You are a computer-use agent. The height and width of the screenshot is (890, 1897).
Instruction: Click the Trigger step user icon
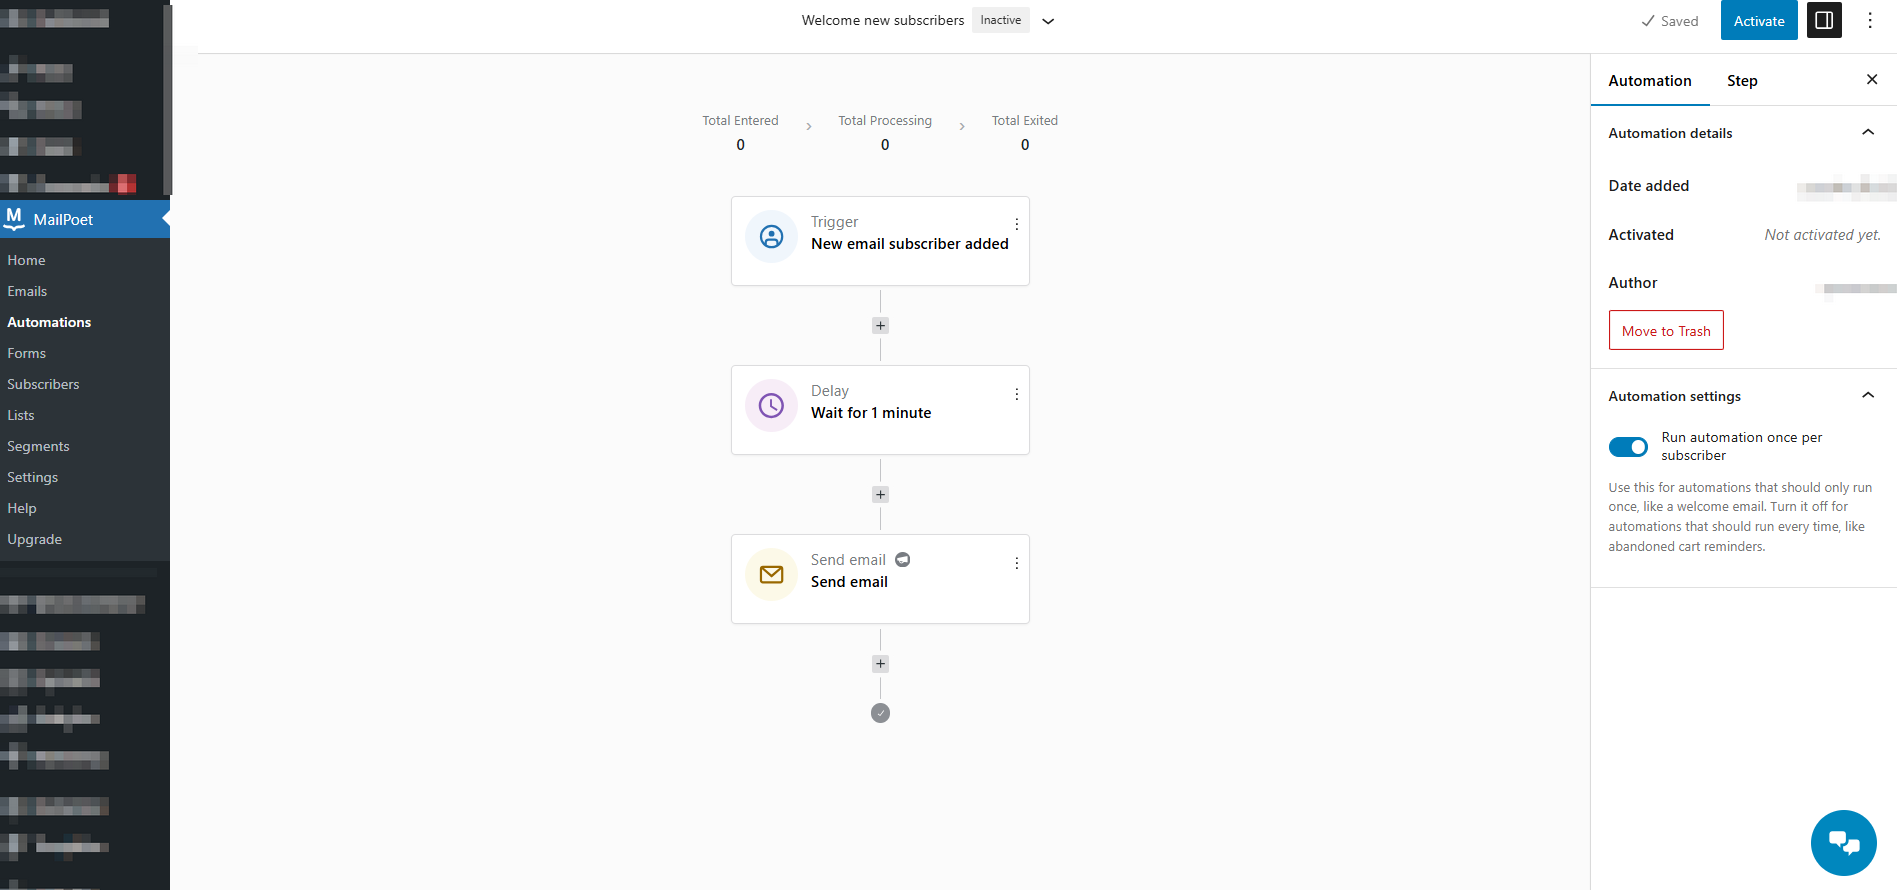pyautogui.click(x=771, y=237)
